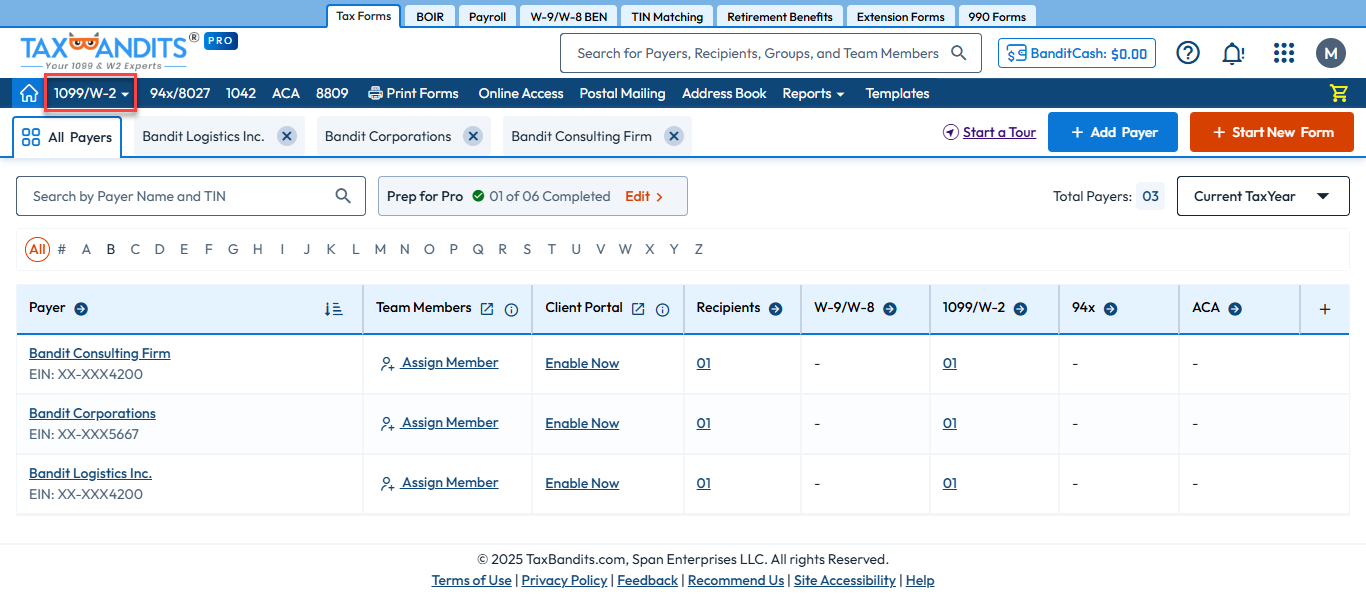Click the plus icon to add column

(x=1325, y=309)
